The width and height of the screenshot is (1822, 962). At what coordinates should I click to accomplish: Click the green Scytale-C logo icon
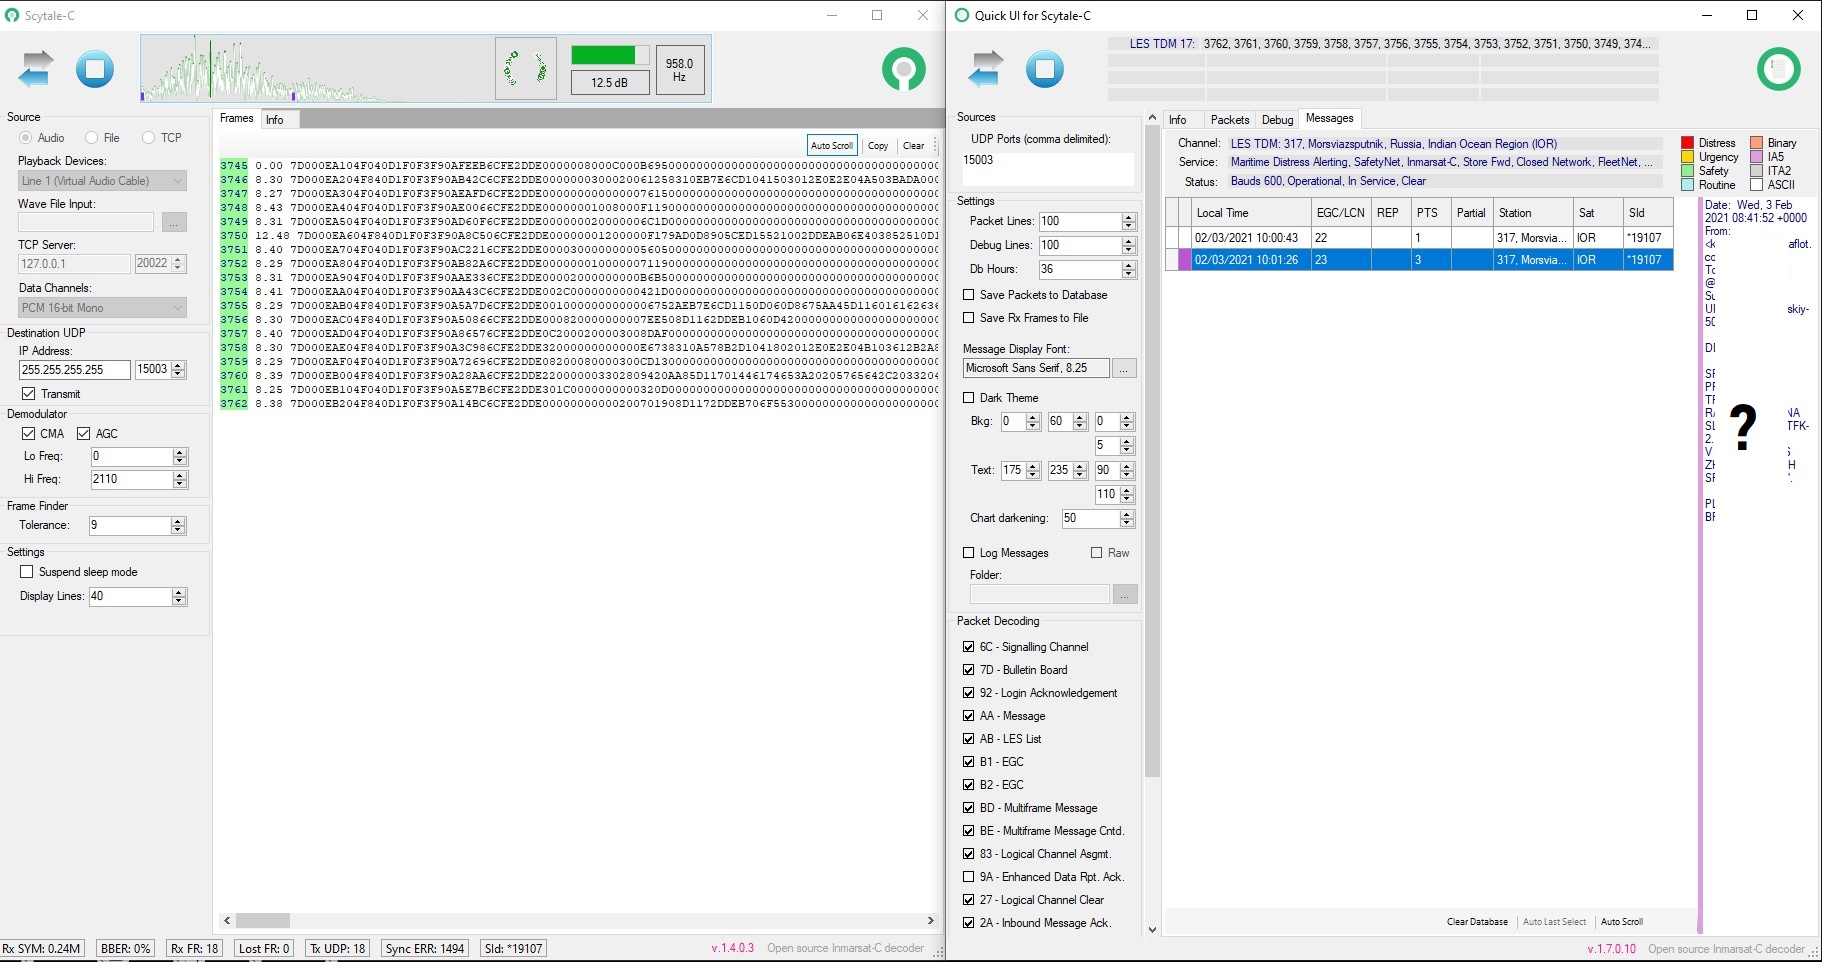coord(902,70)
